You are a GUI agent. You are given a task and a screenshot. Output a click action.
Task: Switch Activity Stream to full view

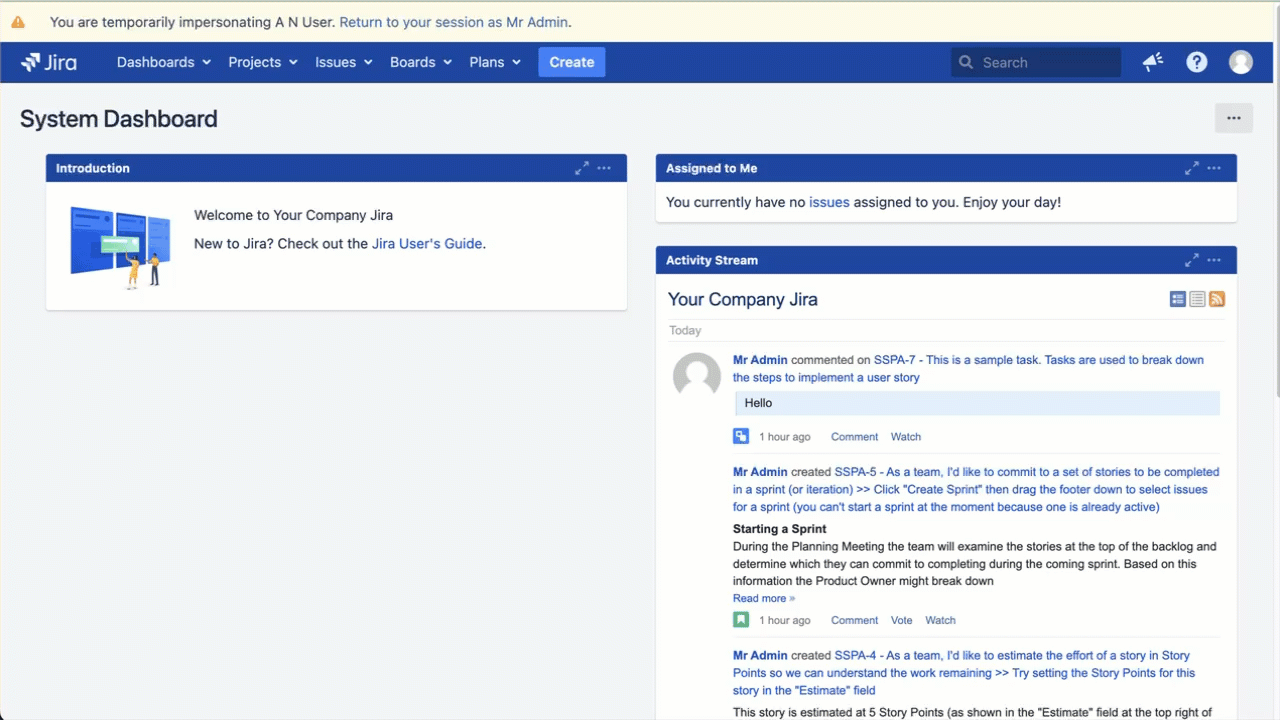[1178, 299]
